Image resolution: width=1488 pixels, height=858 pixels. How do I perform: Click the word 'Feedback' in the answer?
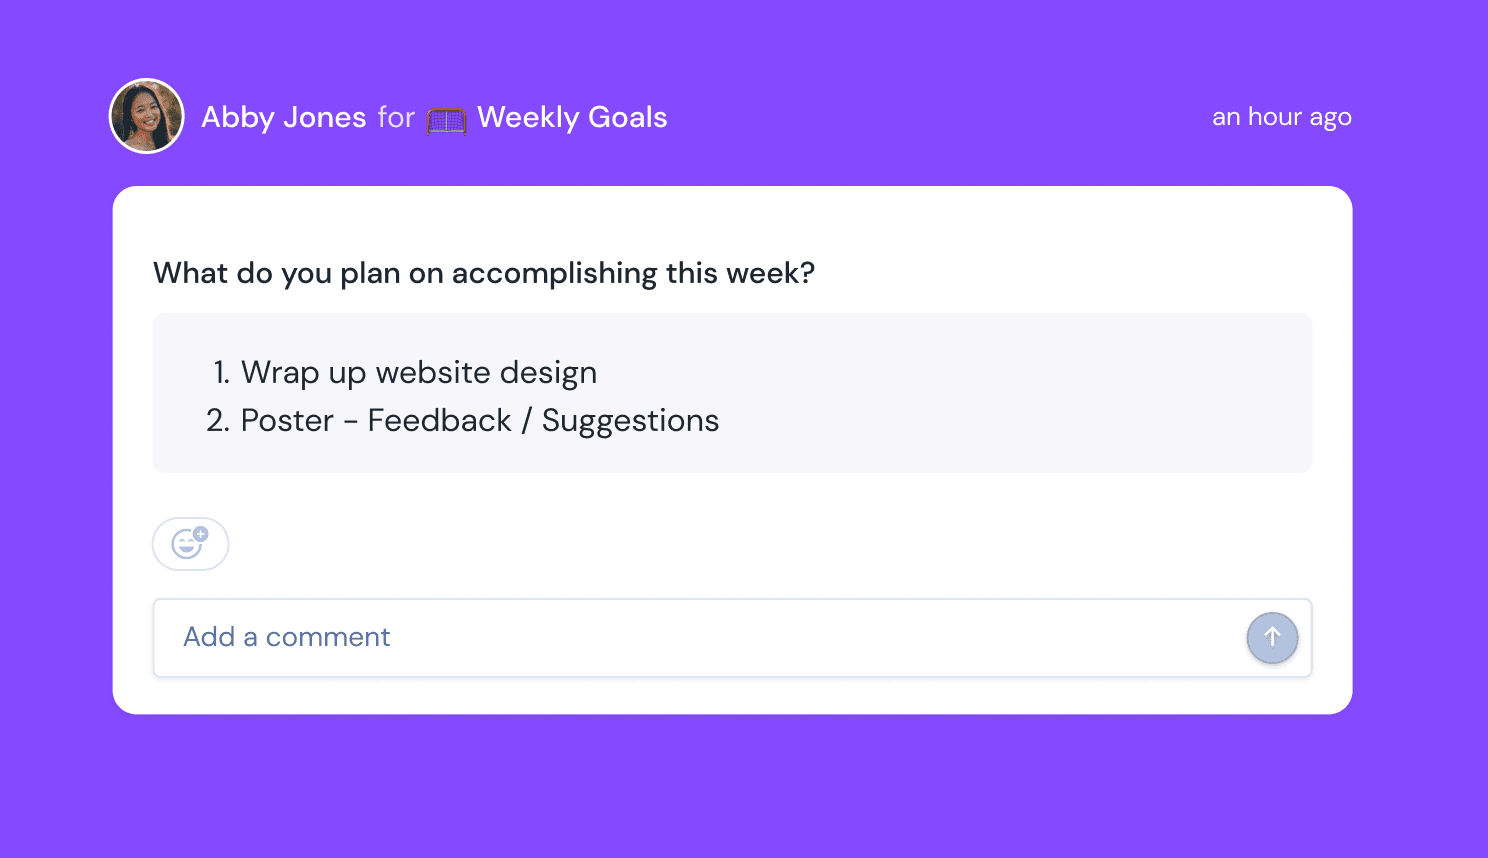point(439,421)
